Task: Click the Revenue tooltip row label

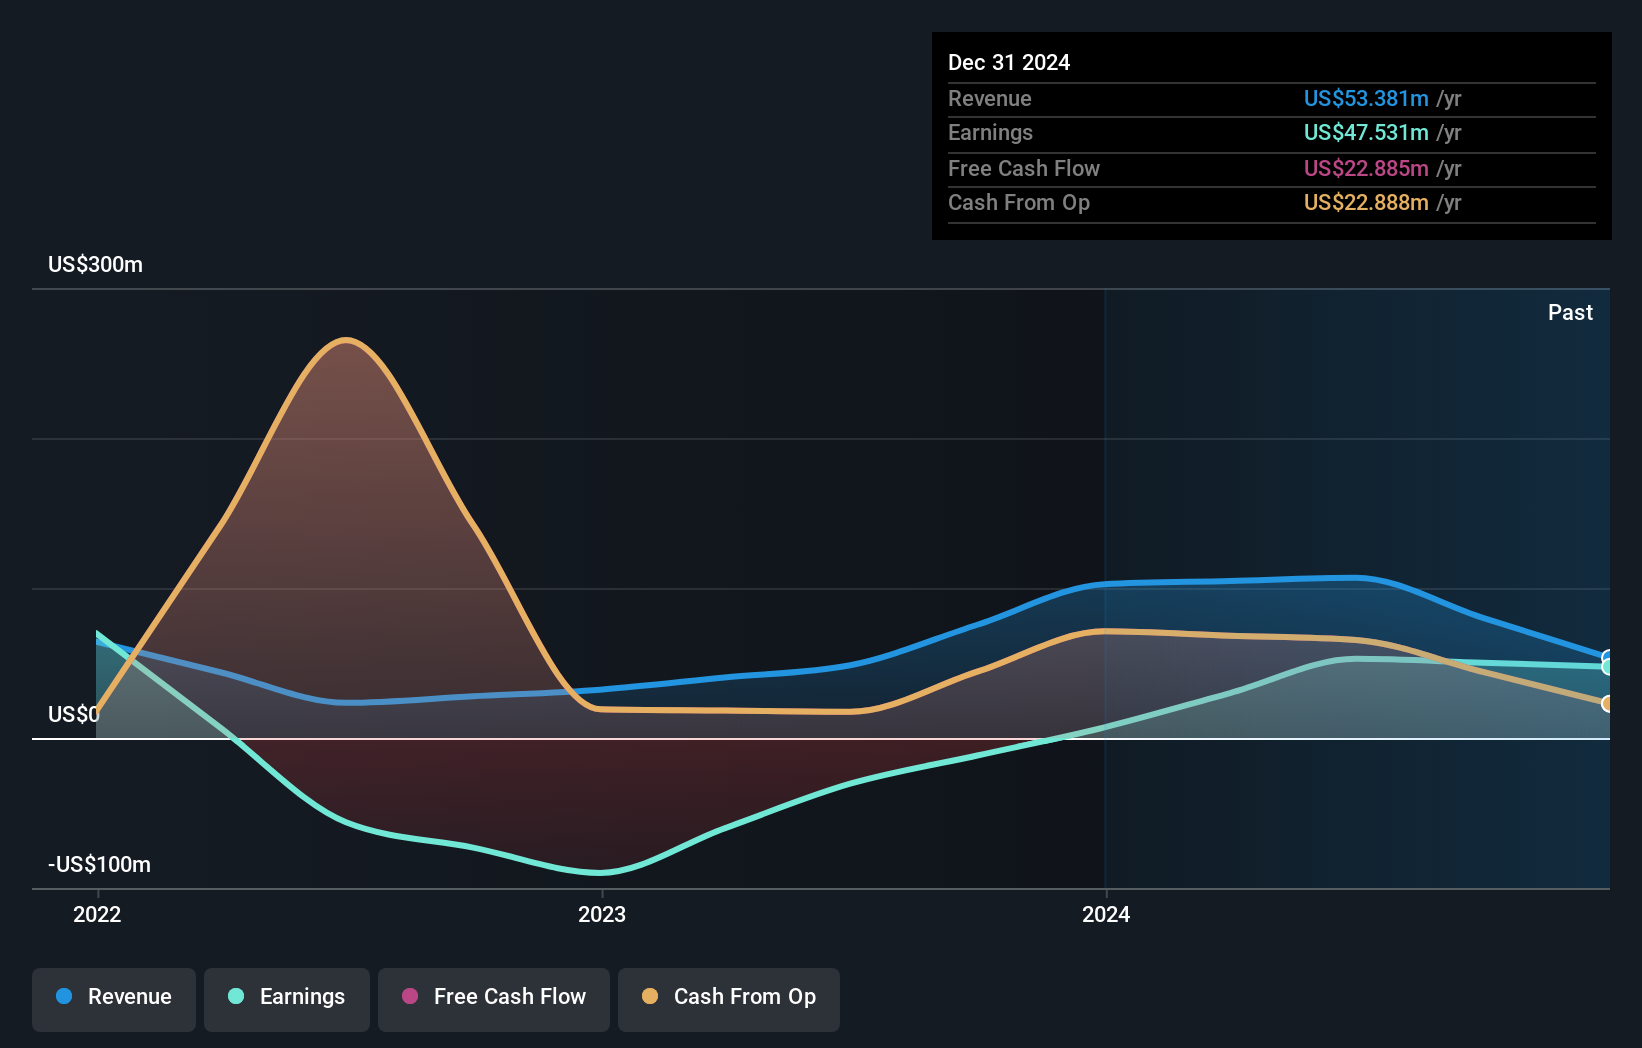Action: [990, 99]
